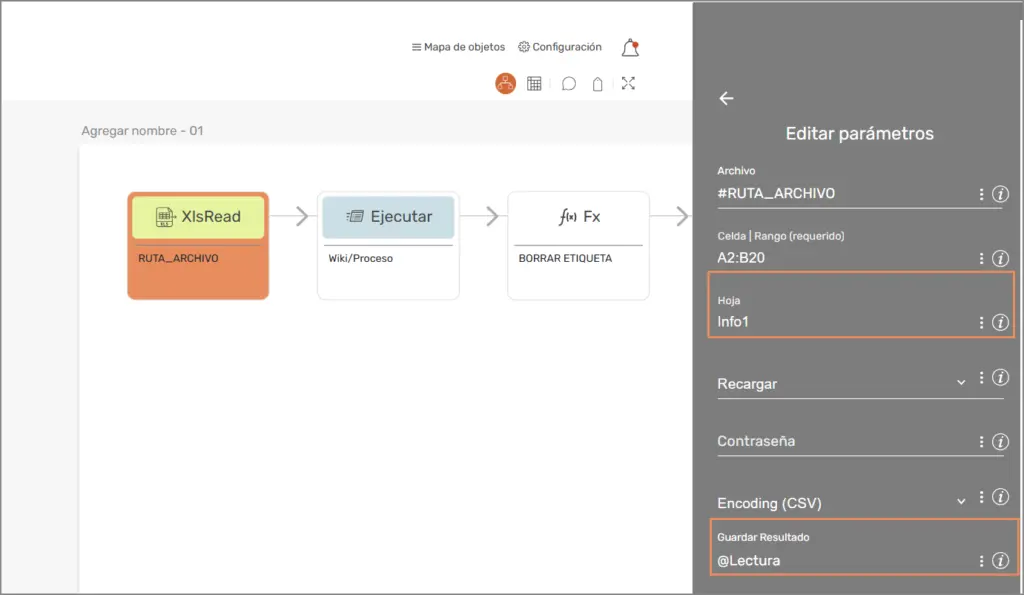Click the Agregar nombre - 01 title
Viewport: 1024px width, 595px height.
[142, 131]
